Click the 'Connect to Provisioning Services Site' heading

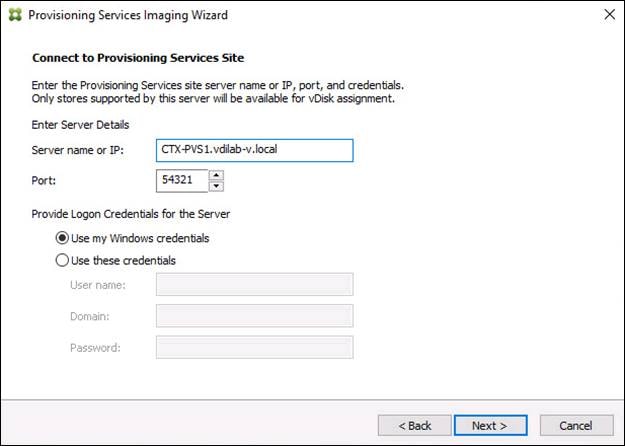click(x=138, y=58)
